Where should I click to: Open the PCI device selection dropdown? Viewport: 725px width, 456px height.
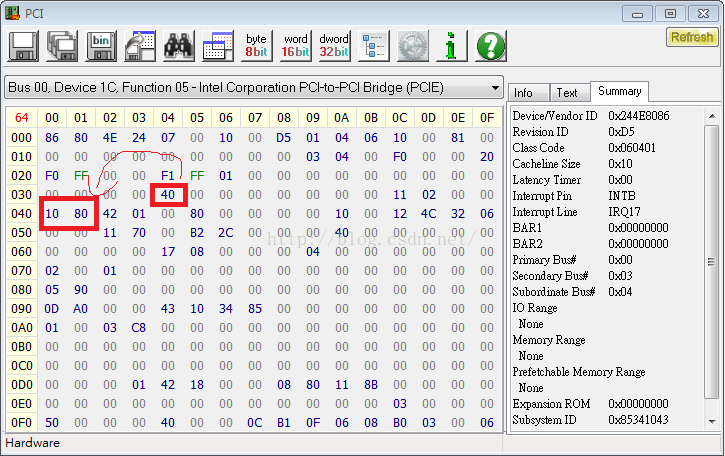(x=254, y=87)
